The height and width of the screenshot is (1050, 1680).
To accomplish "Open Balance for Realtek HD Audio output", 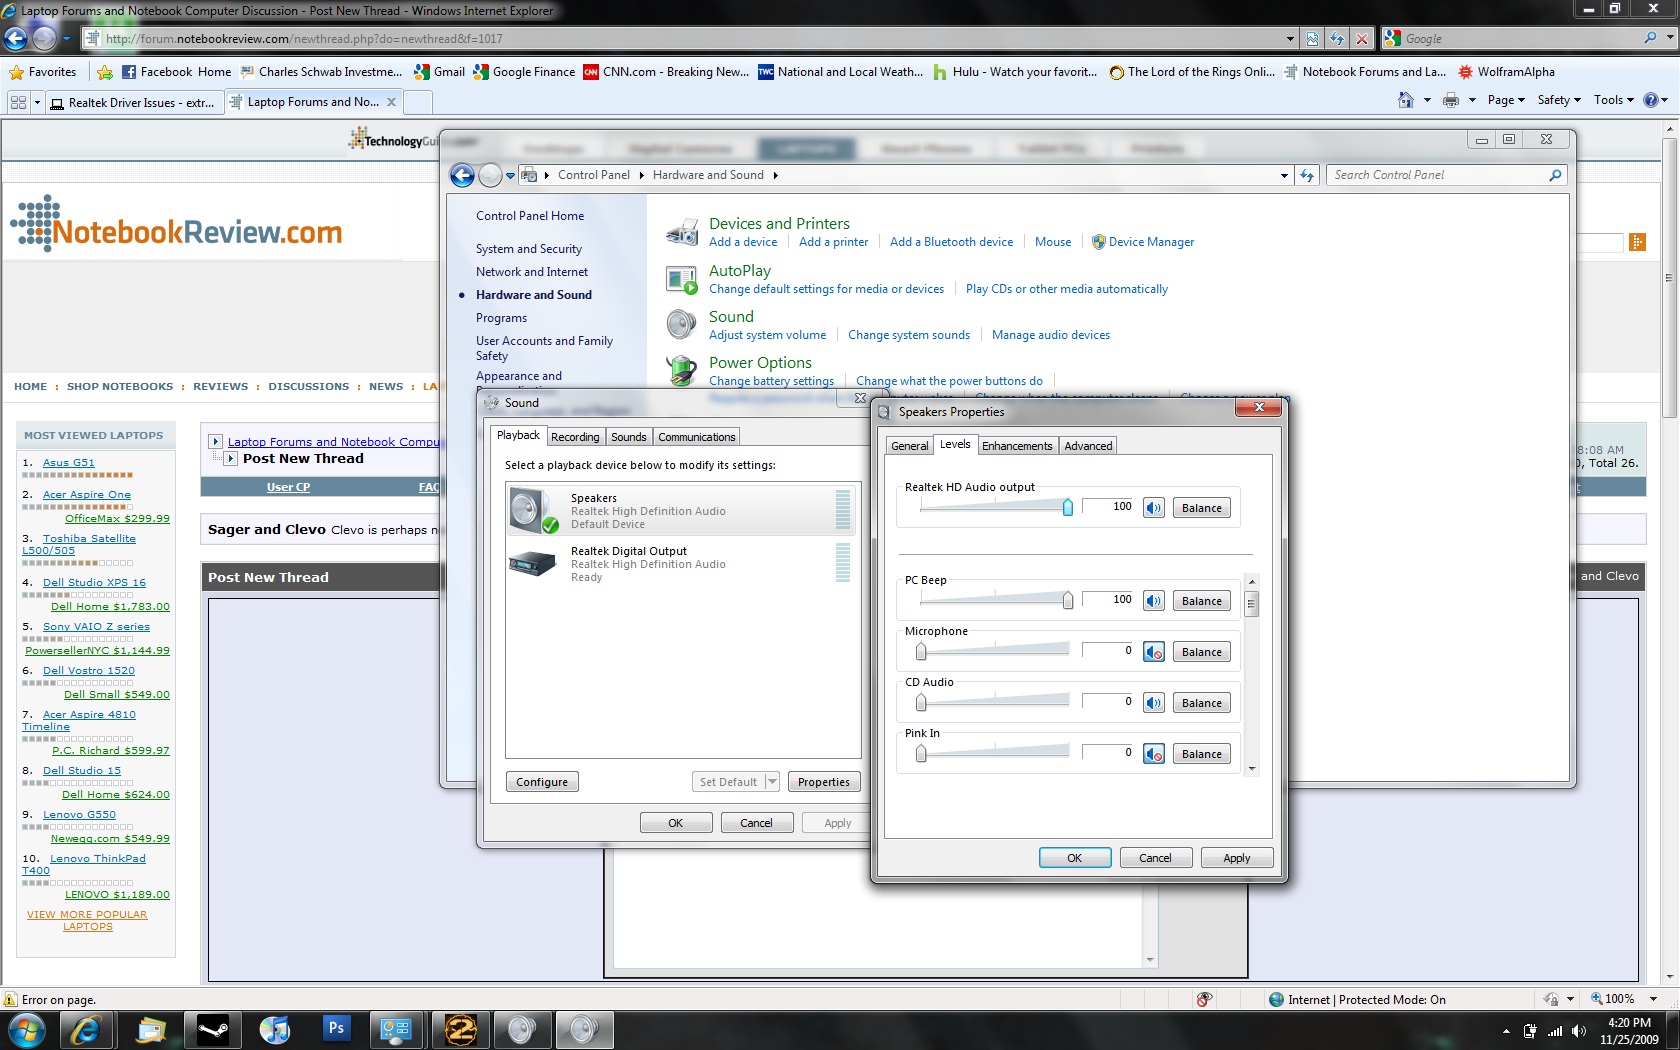I will point(1202,508).
